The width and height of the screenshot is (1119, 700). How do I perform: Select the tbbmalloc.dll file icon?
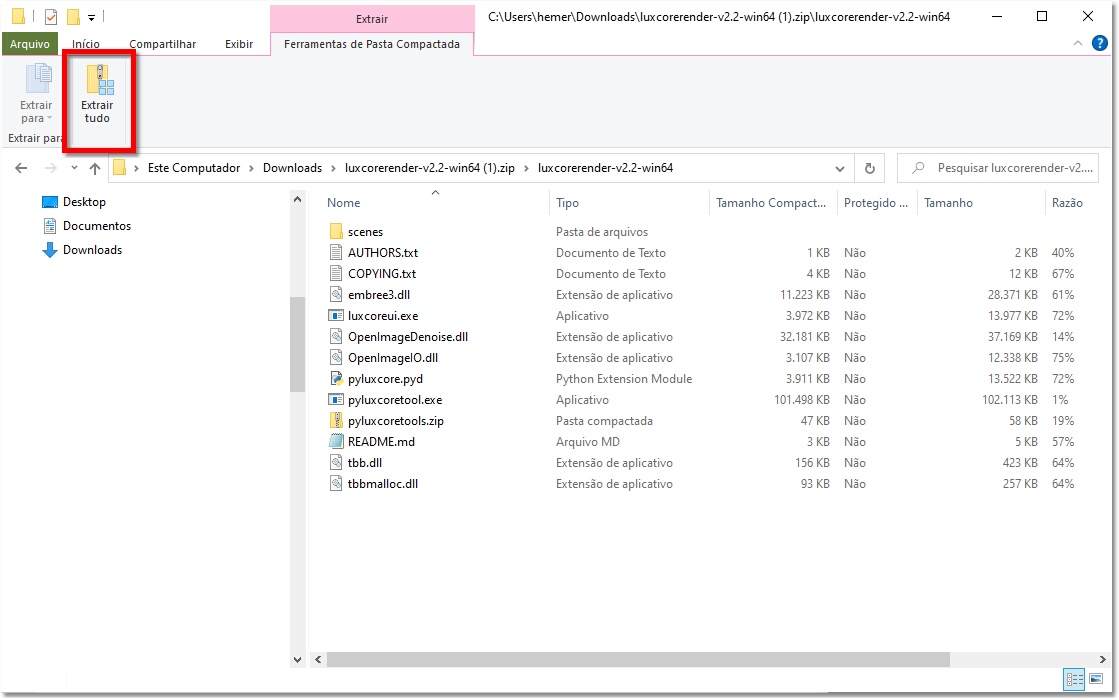[x=336, y=484]
